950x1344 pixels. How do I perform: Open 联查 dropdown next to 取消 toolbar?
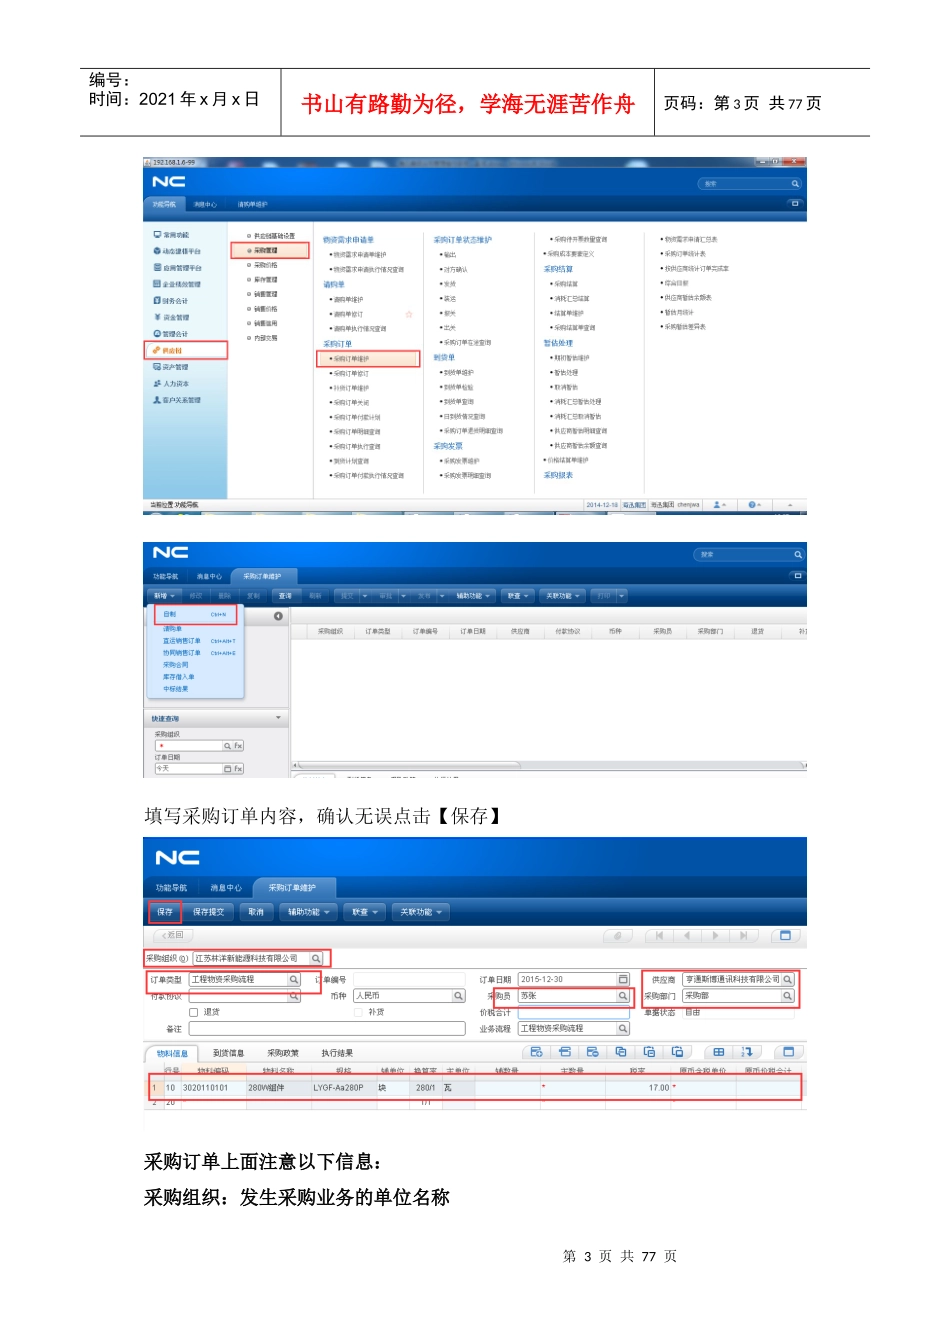point(365,912)
